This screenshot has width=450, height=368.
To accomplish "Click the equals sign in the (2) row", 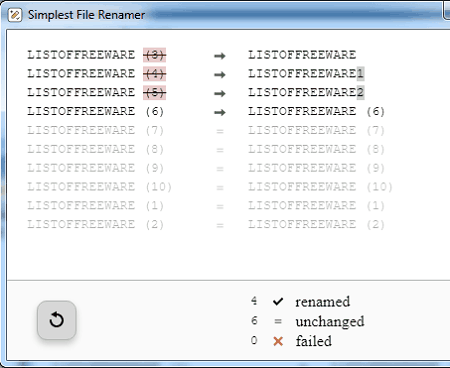I will [220, 225].
